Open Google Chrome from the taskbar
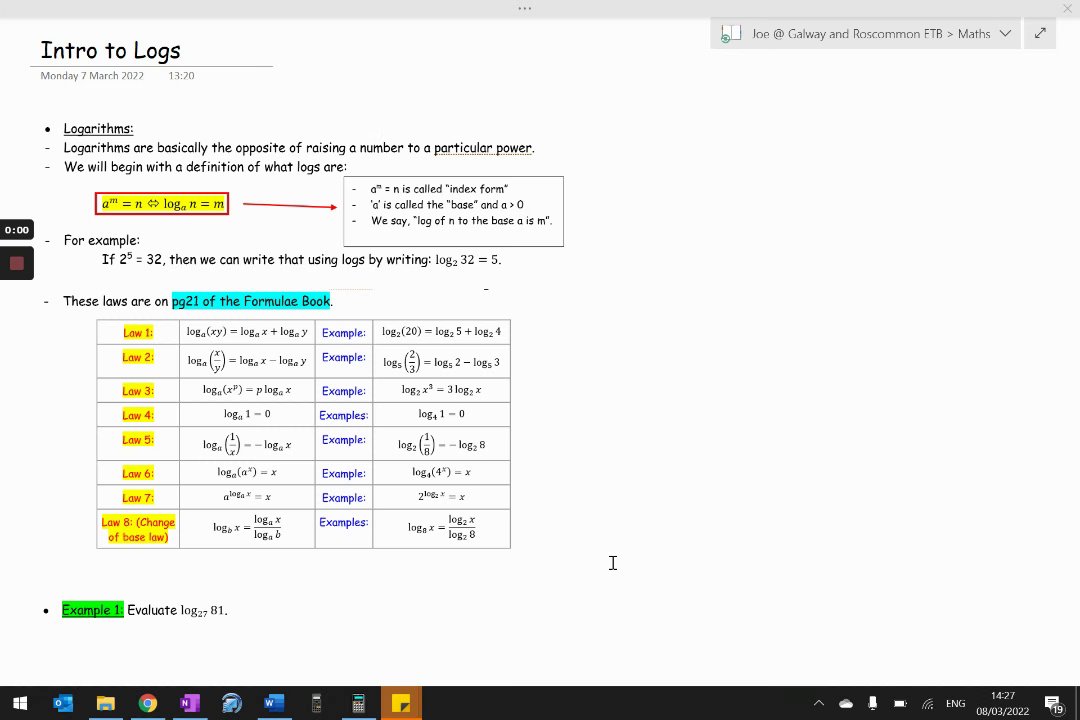The height and width of the screenshot is (720, 1080). tap(147, 703)
